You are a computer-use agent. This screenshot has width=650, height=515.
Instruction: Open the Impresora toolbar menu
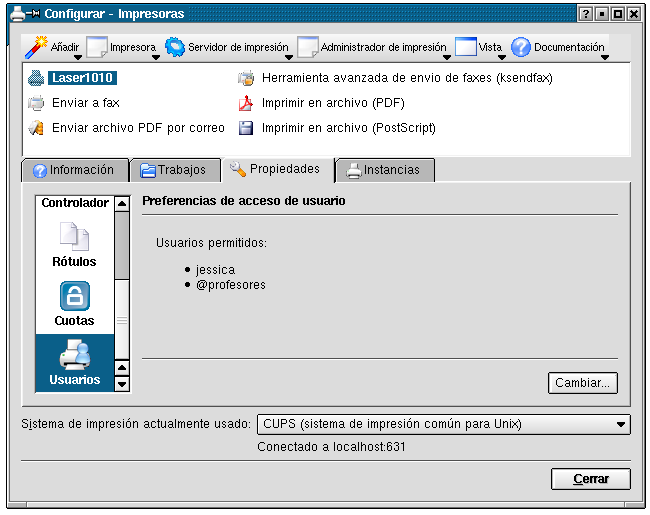coord(122,47)
